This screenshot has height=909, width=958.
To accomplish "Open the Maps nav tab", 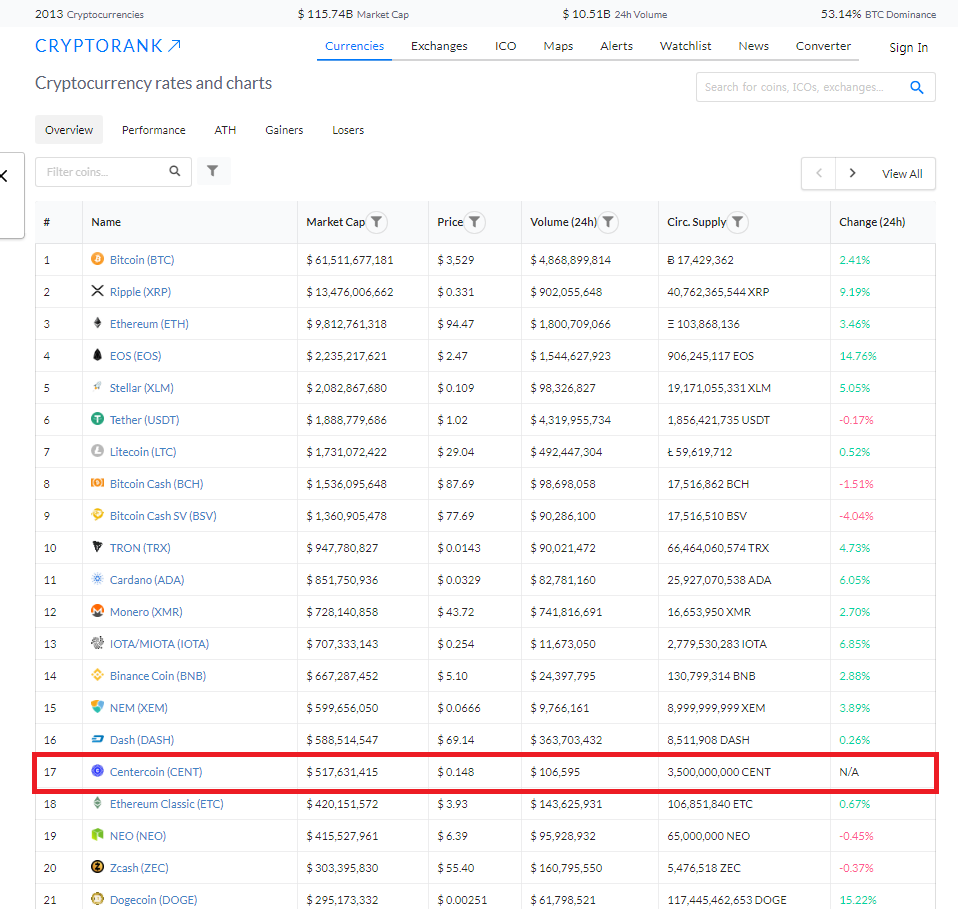I will point(558,46).
